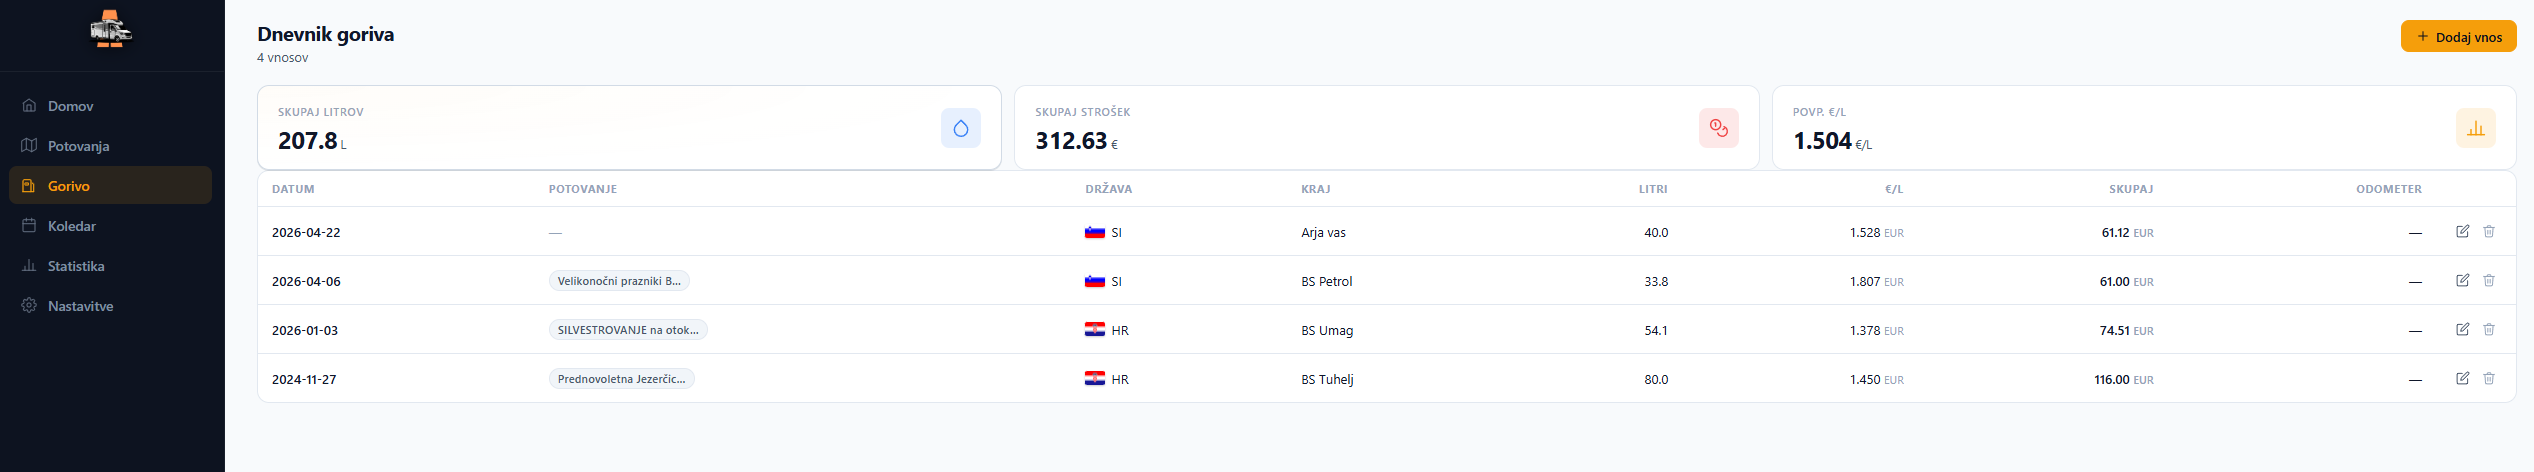The width and height of the screenshot is (2534, 472).
Task: Delete the Arja vas fuel entry
Action: click(x=2488, y=231)
